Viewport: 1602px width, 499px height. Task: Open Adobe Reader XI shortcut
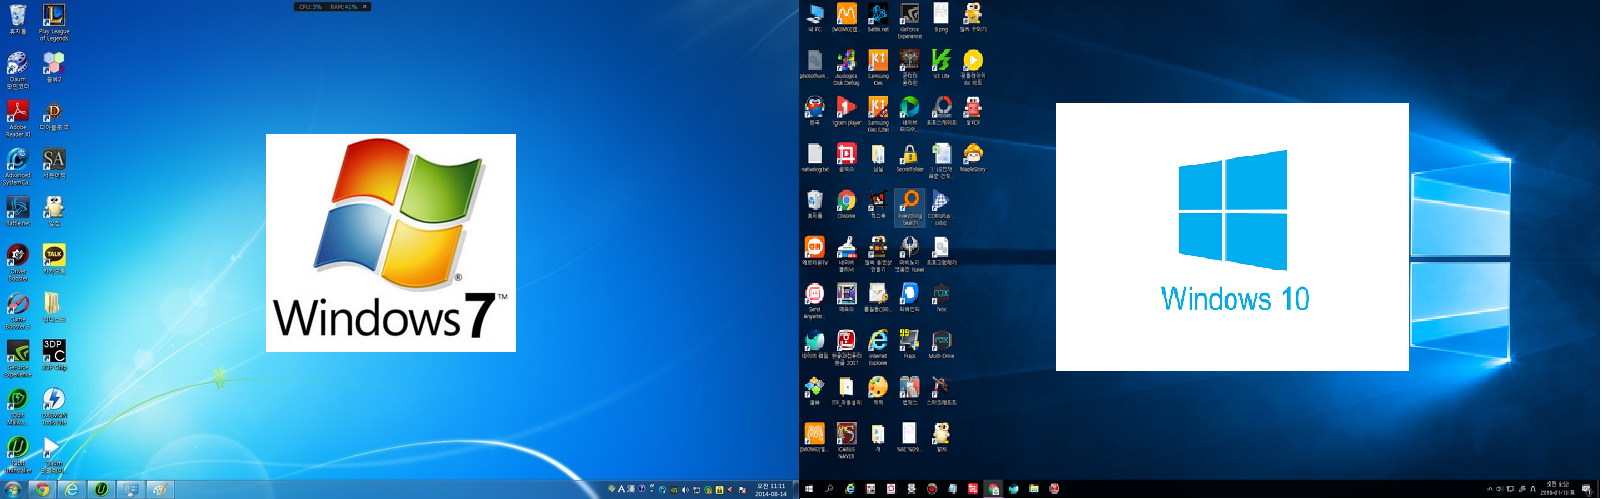coord(18,117)
